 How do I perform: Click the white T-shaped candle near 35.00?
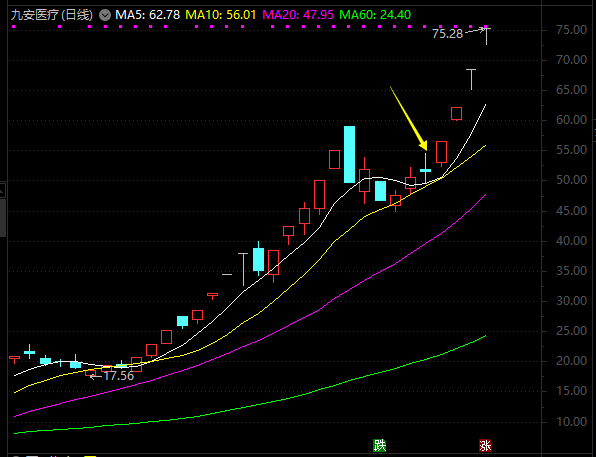pos(243,269)
